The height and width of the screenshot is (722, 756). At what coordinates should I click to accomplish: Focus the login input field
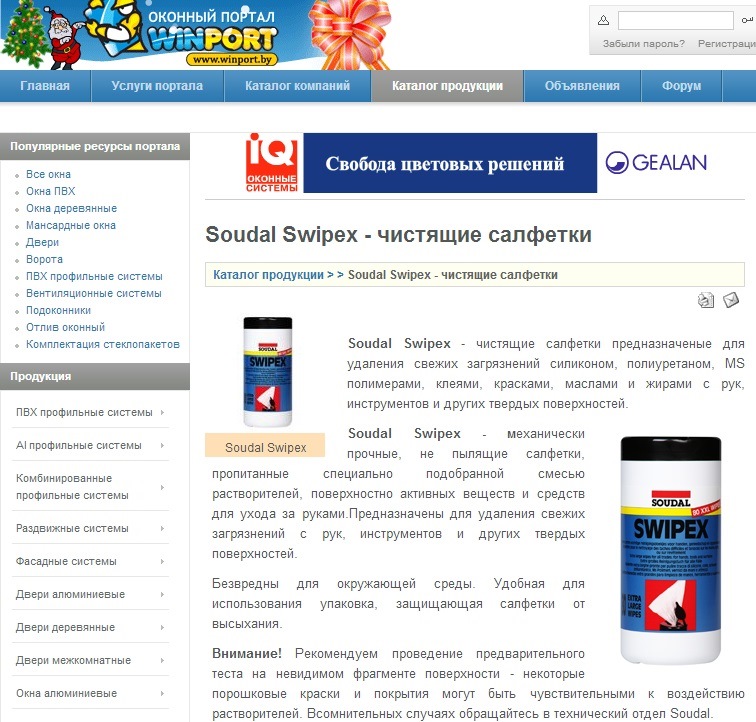click(675, 20)
